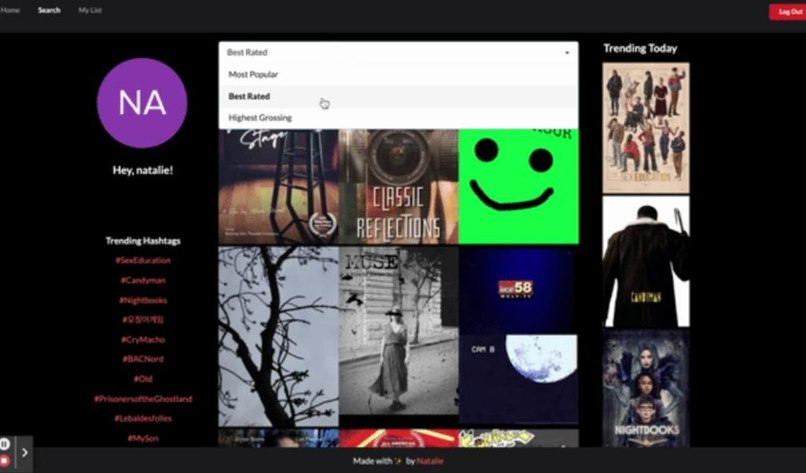Image resolution: width=806 pixels, height=473 pixels.
Task: Open the #SexEducation hashtag
Action: pyautogui.click(x=143, y=260)
